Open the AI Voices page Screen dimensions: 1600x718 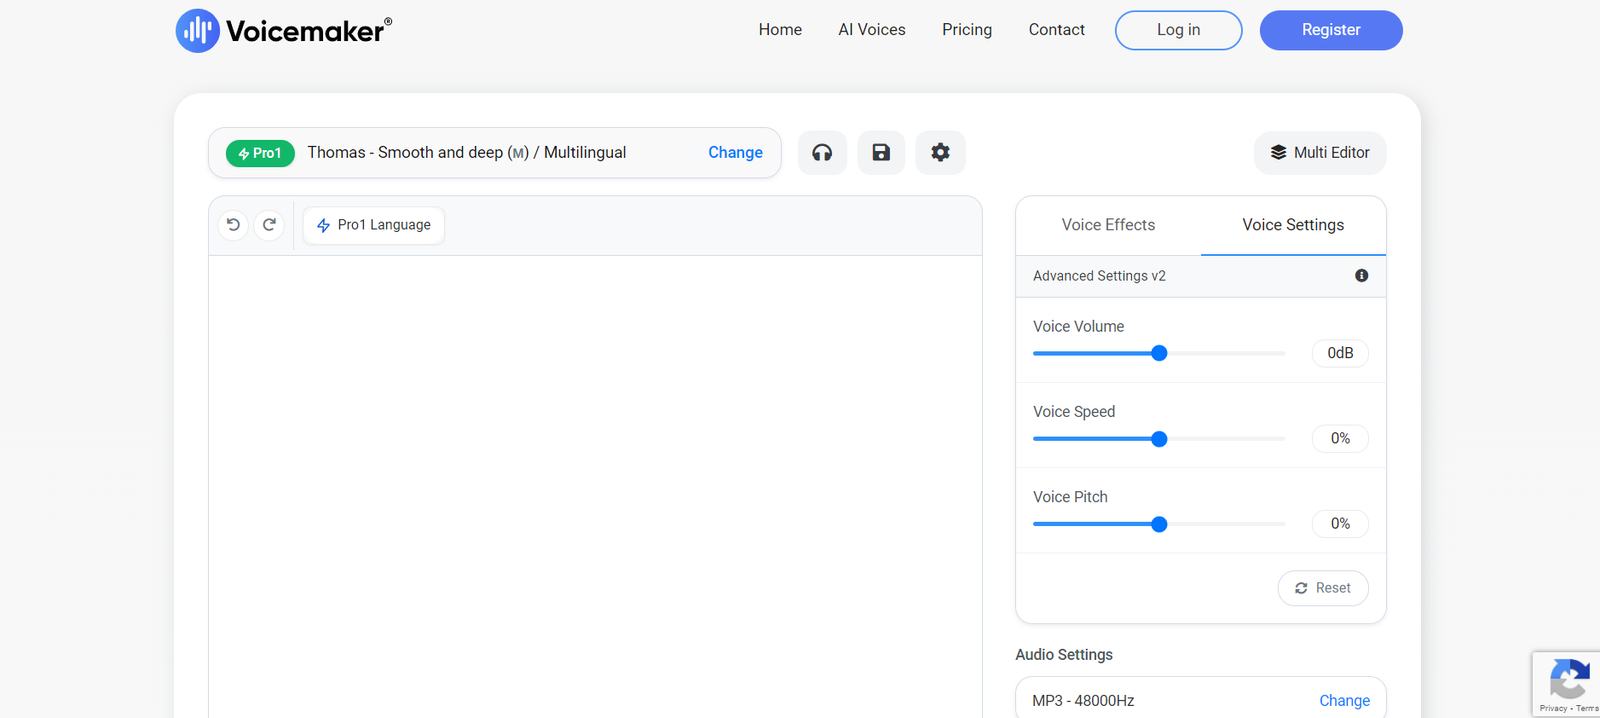pyautogui.click(x=871, y=30)
